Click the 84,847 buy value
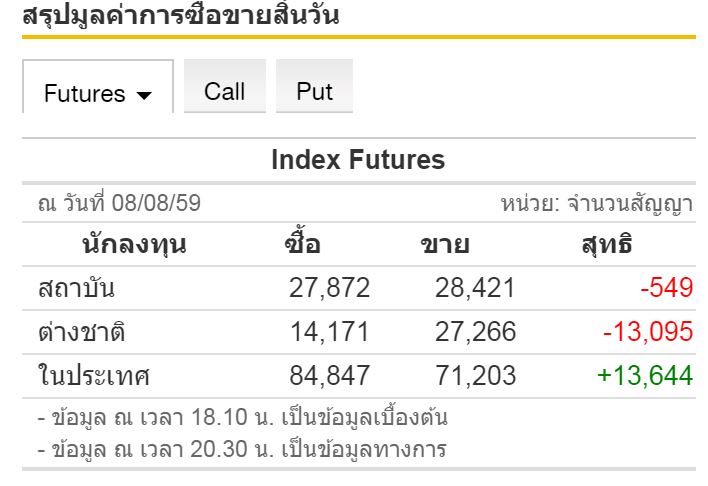This screenshot has width=708, height=486. [329, 376]
